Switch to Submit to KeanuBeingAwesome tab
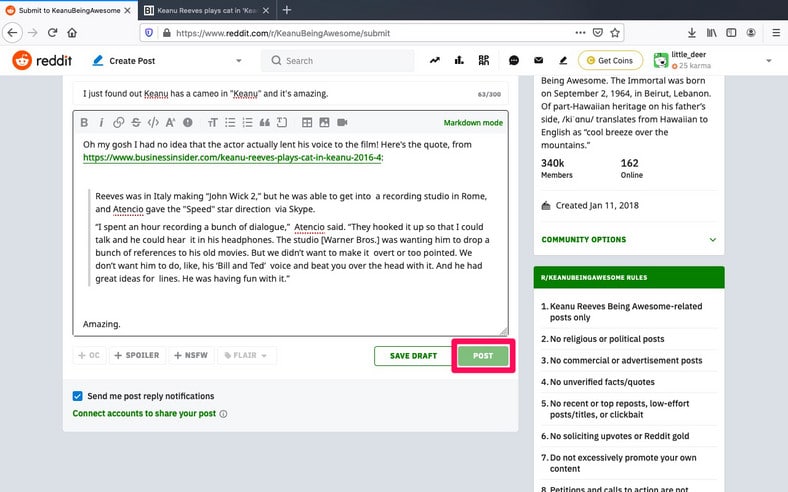788x492 pixels. coord(69,10)
